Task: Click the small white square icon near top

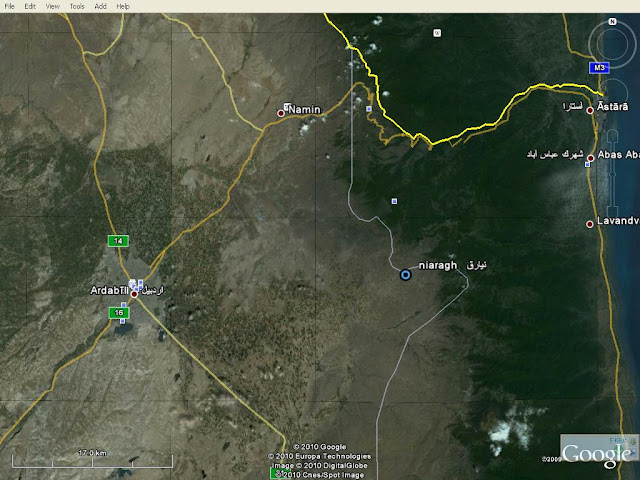Action: [437, 33]
